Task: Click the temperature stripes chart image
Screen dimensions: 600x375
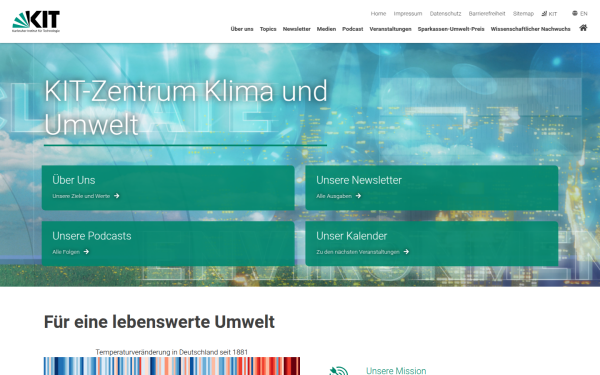Action: pyautogui.click(x=172, y=366)
